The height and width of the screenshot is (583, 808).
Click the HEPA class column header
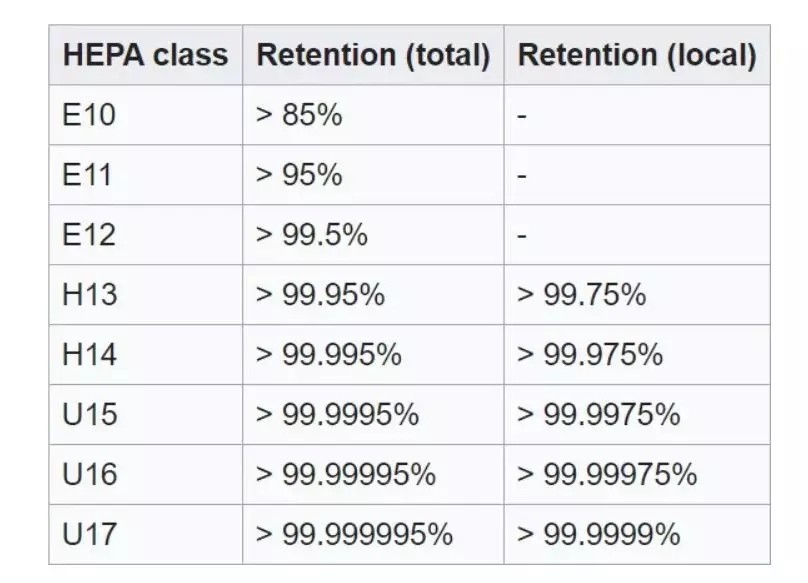pos(145,55)
